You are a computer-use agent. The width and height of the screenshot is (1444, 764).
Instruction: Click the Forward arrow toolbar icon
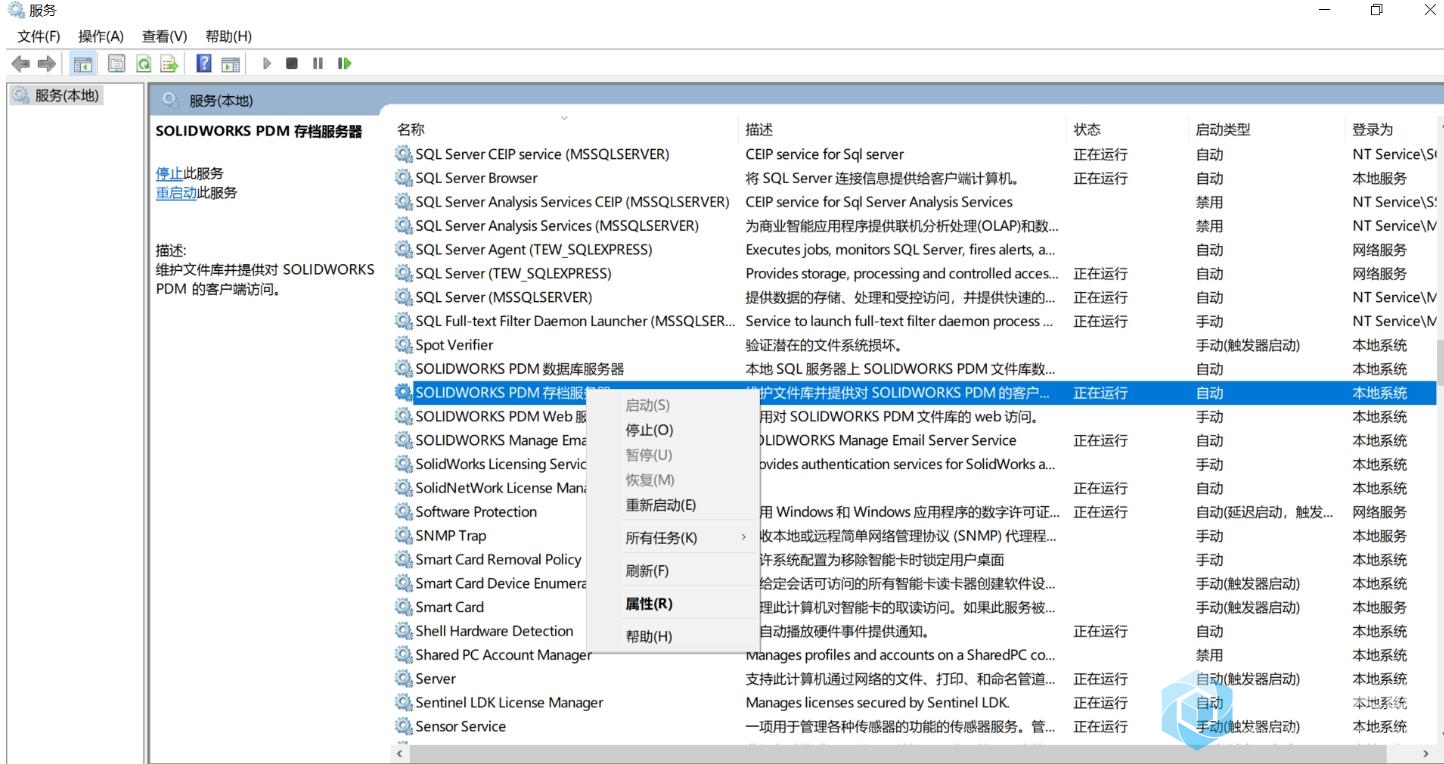pyautogui.click(x=46, y=63)
